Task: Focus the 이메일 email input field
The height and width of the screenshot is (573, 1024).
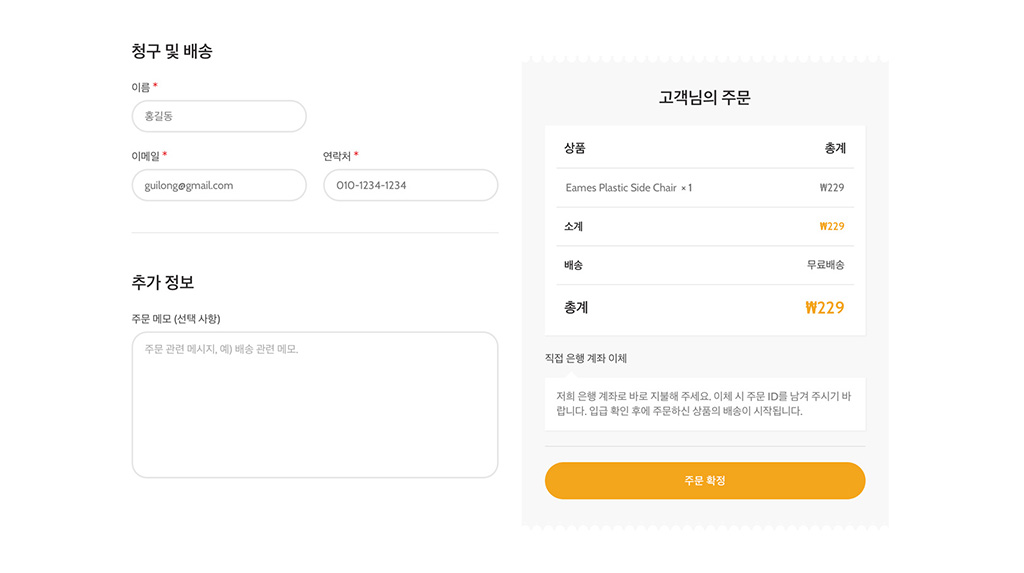Action: click(218, 185)
